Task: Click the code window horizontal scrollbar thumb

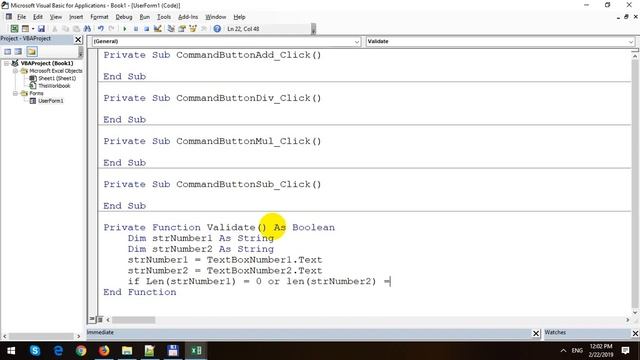Action: click(133, 320)
